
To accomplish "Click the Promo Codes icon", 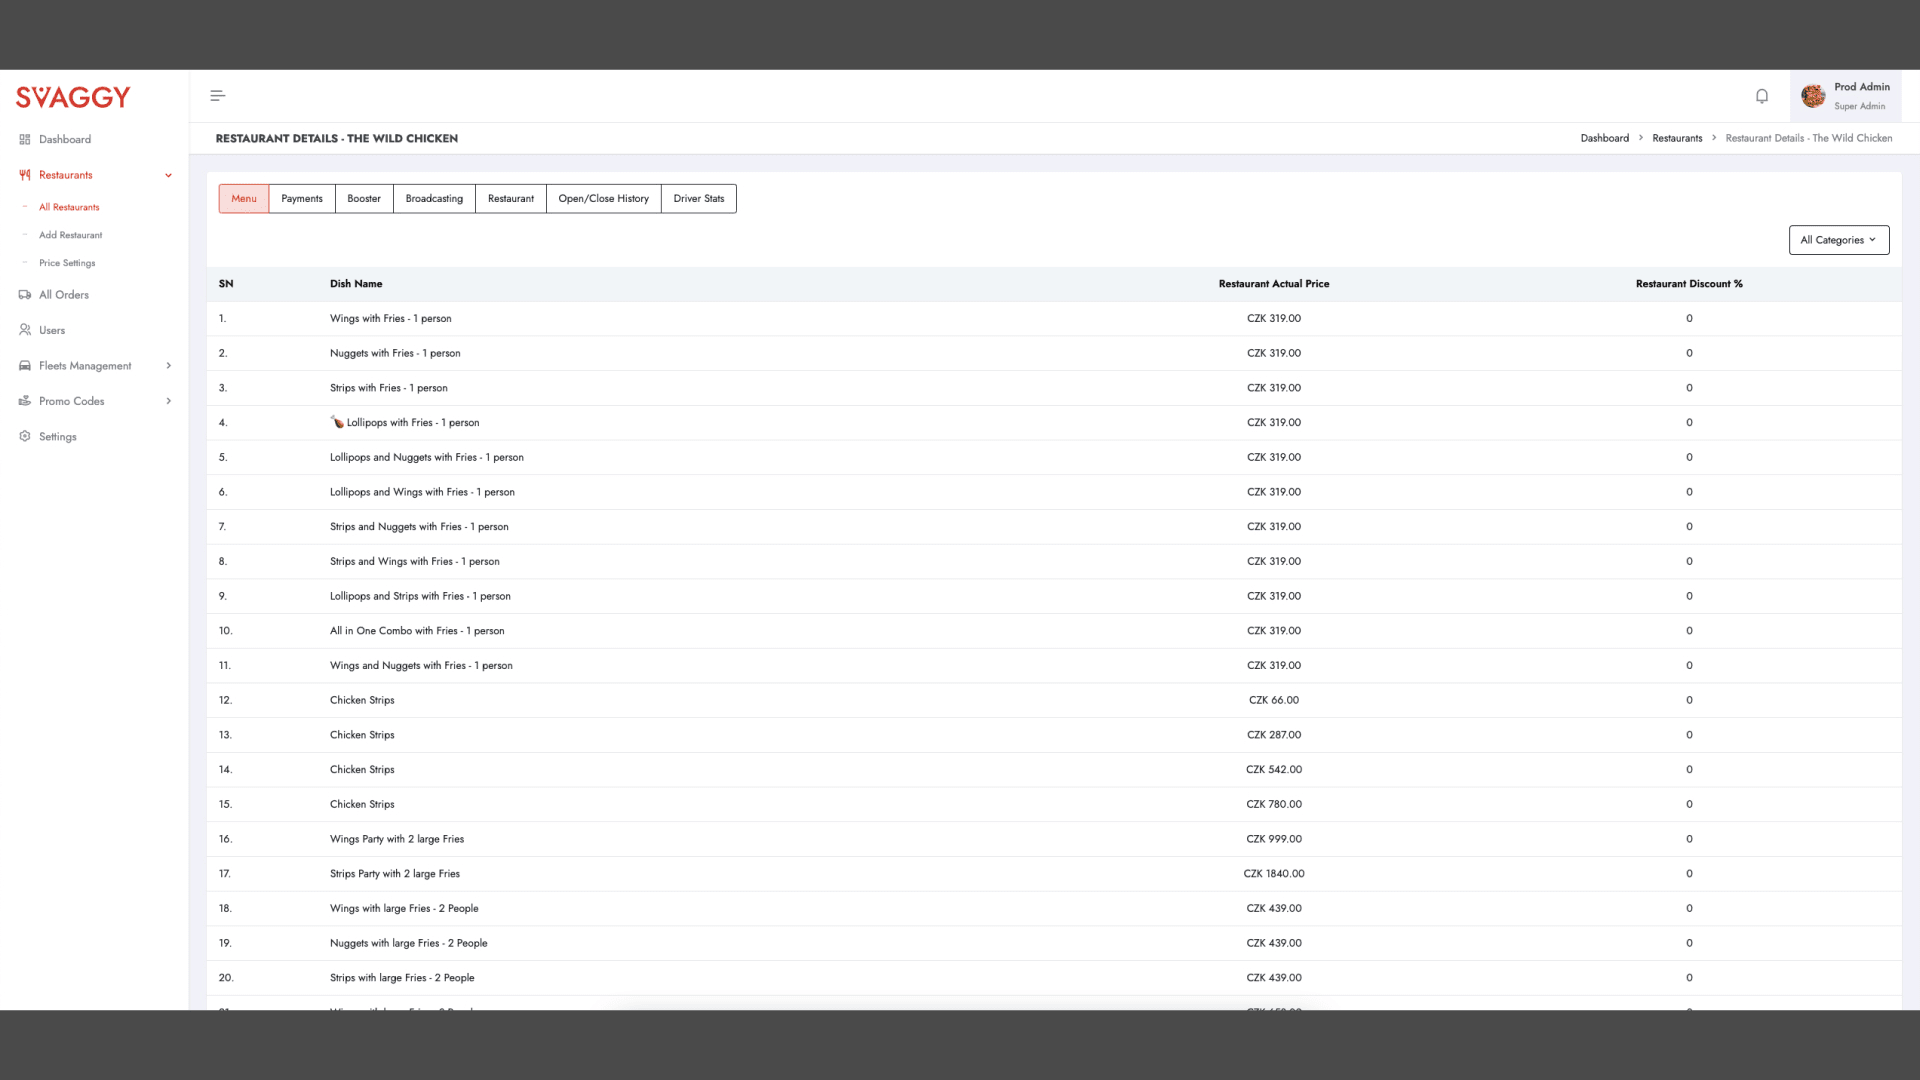I will [x=25, y=401].
